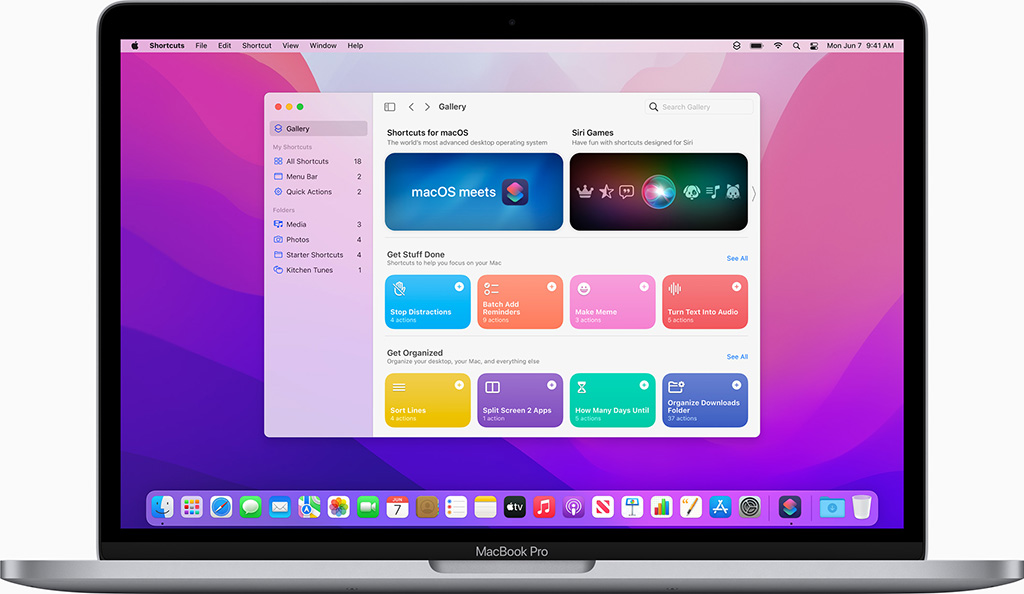The image size is (1024, 594).
Task: Launch Music from the Dock
Action: [544, 507]
